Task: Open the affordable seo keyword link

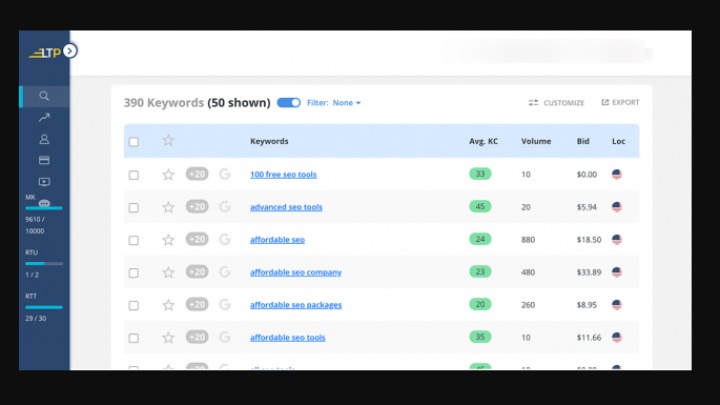Action: click(277, 240)
